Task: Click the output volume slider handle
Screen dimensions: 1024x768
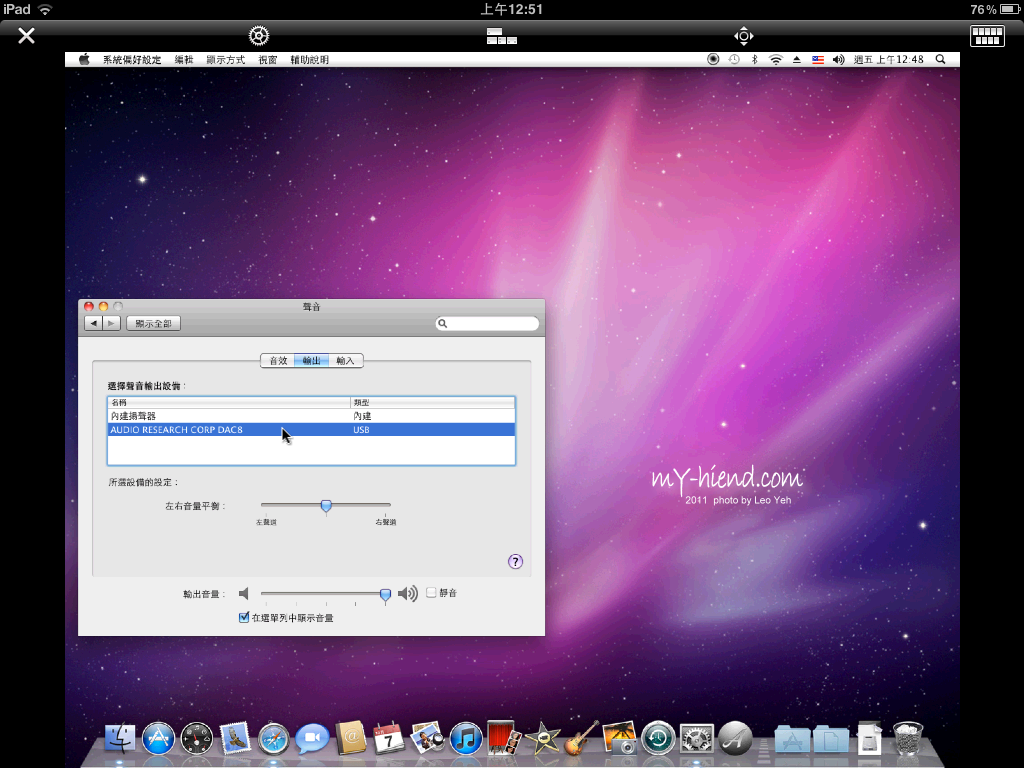Action: pyautogui.click(x=385, y=594)
